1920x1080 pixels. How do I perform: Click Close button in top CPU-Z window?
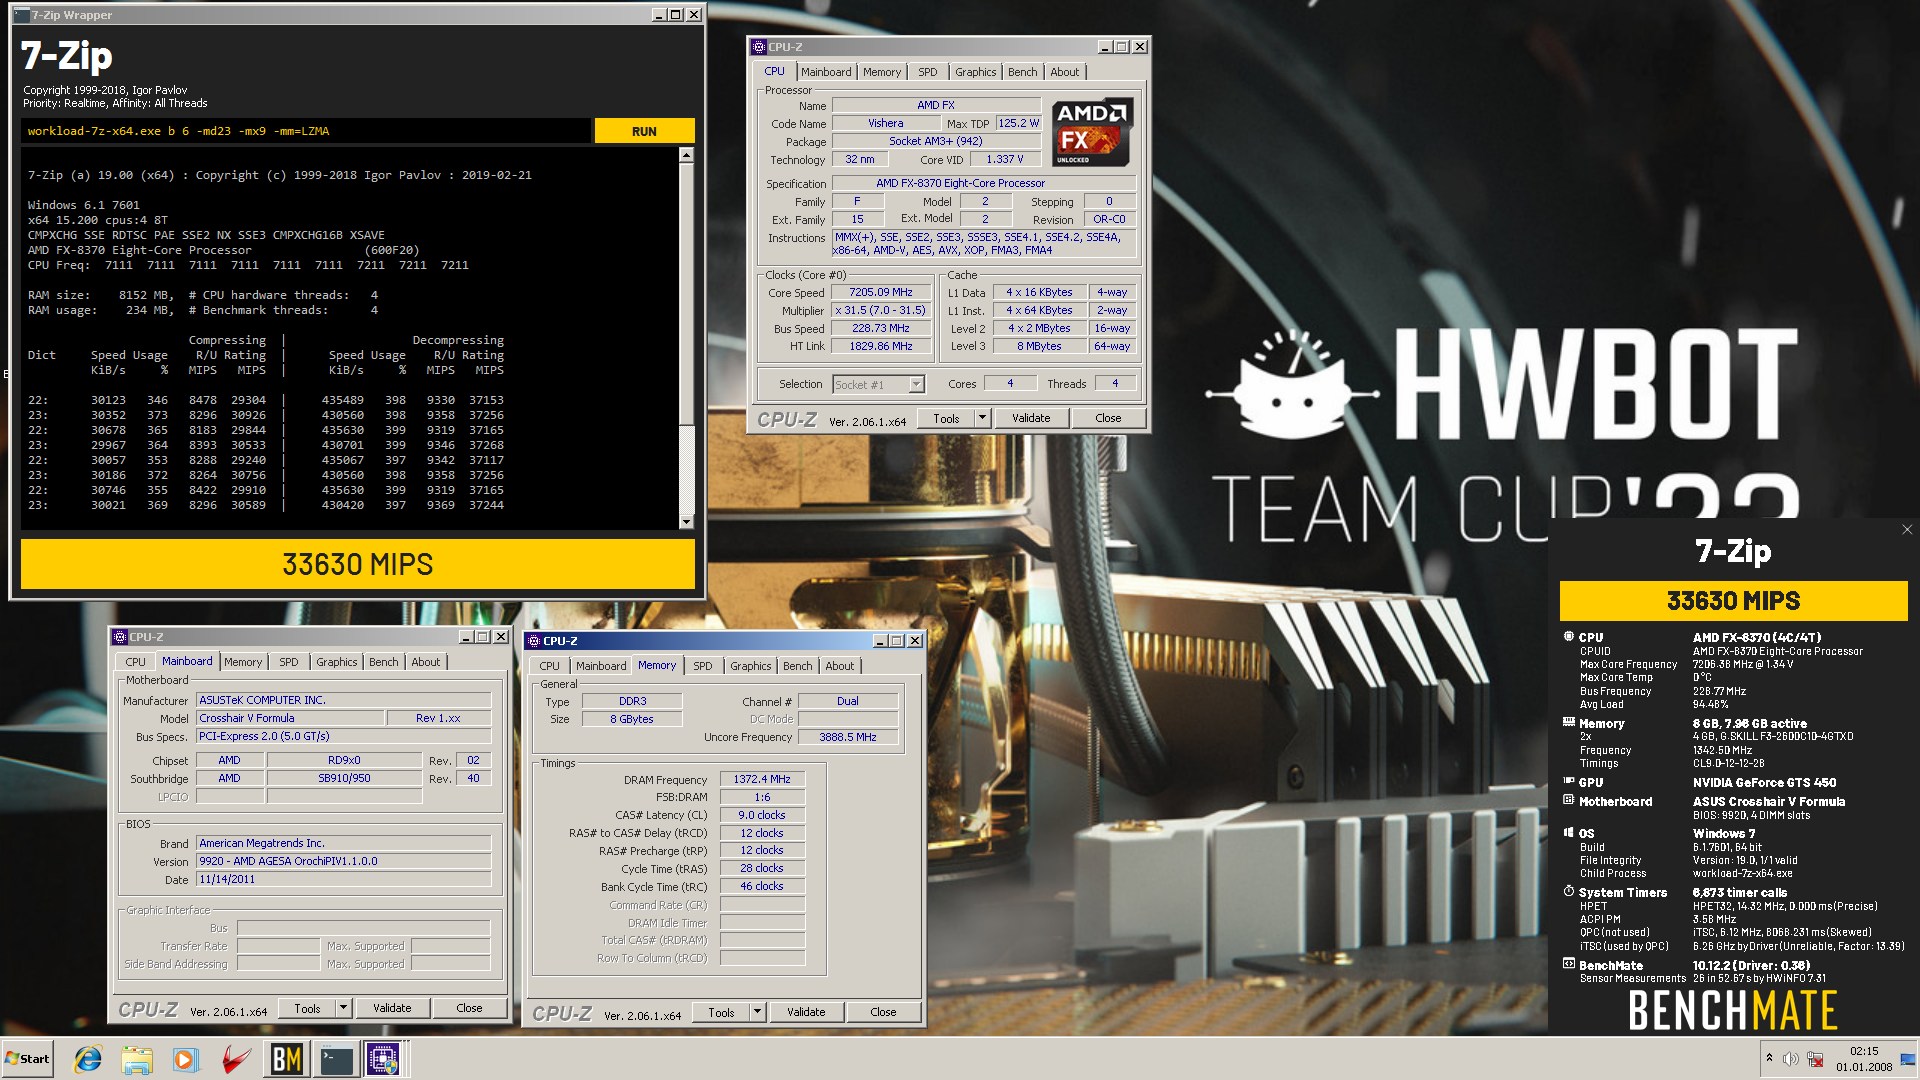coord(1108,419)
